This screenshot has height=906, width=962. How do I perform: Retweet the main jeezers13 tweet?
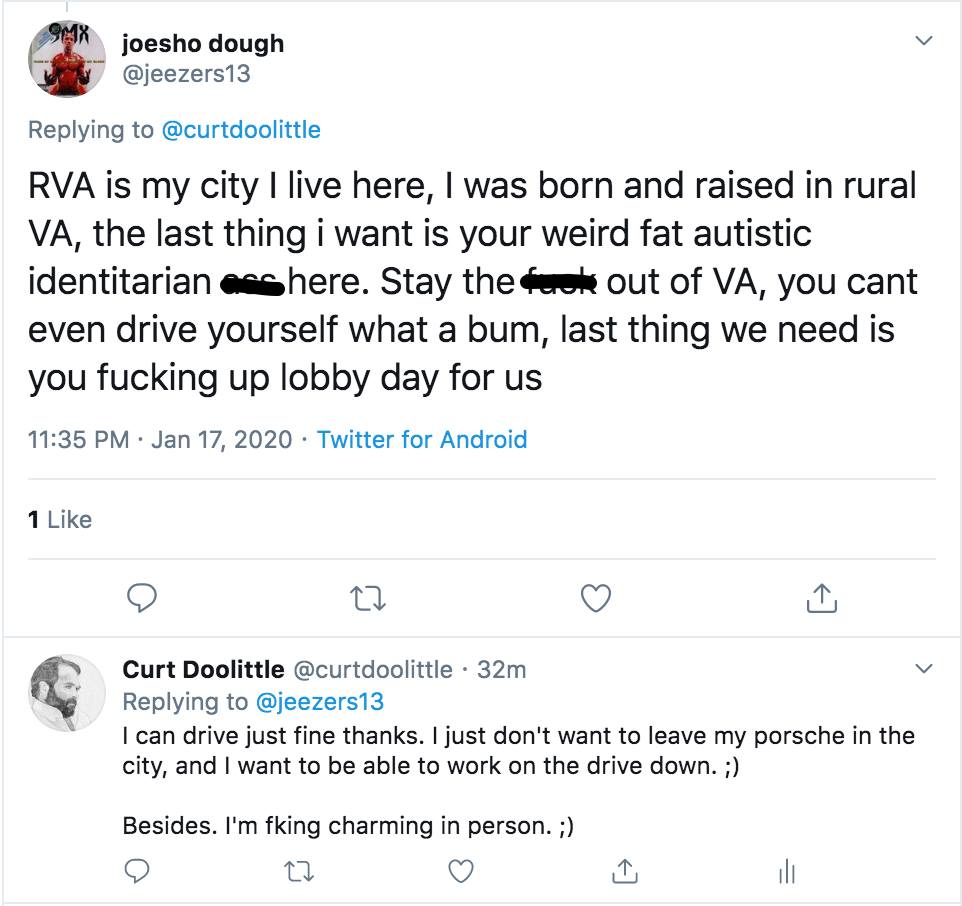click(369, 597)
